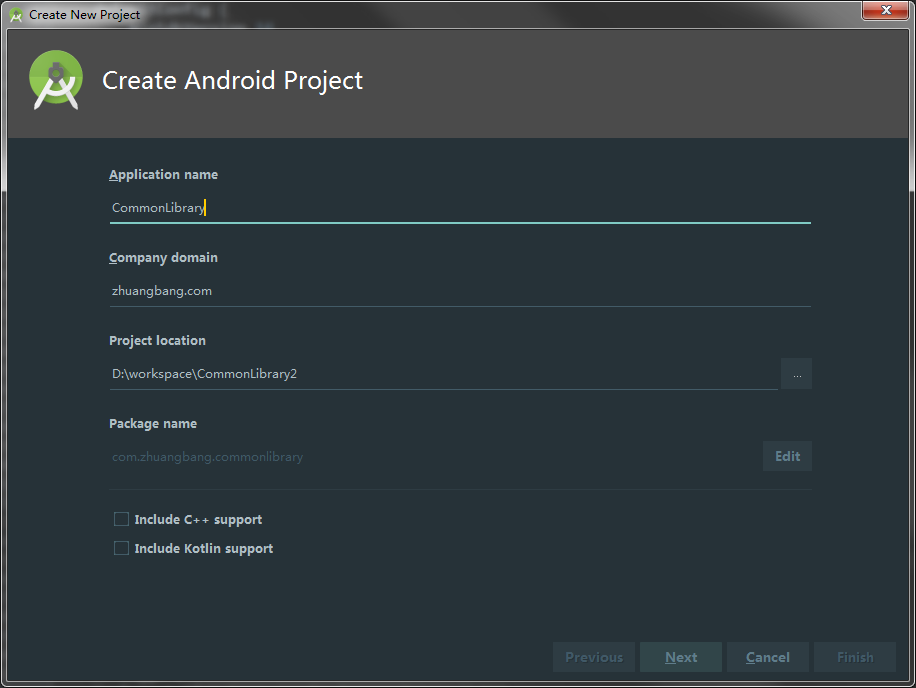Click the Package name label

coord(153,423)
